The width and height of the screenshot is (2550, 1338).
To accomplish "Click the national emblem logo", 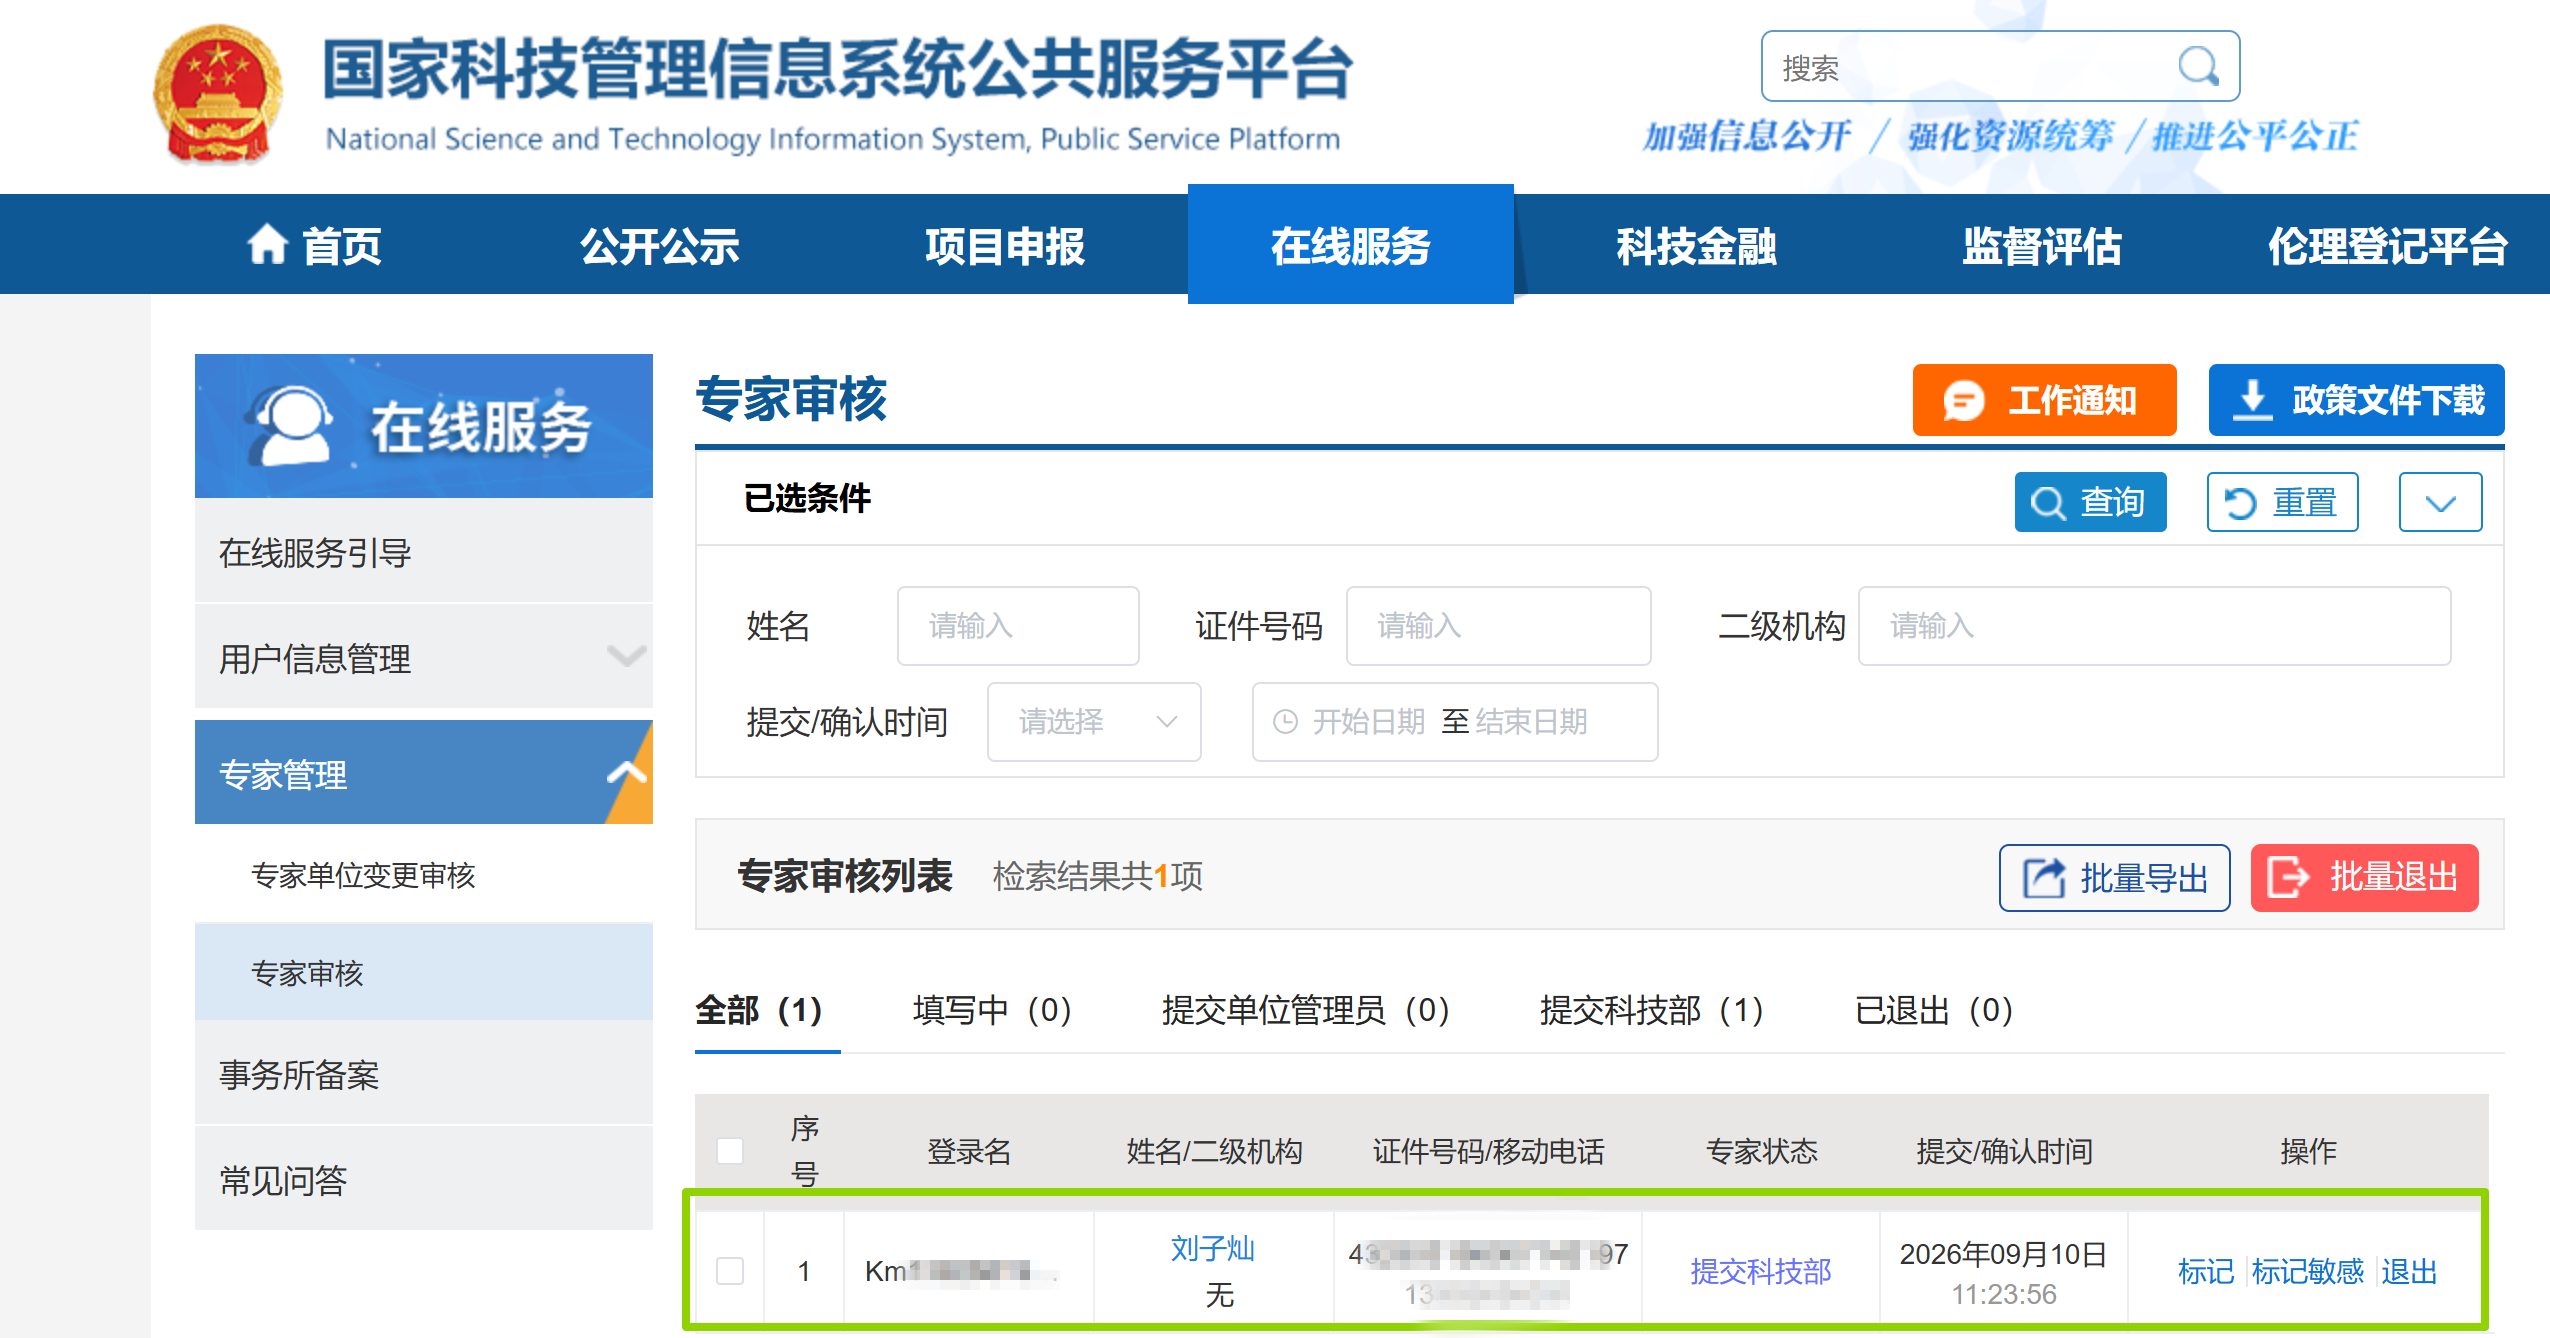I will (218, 94).
